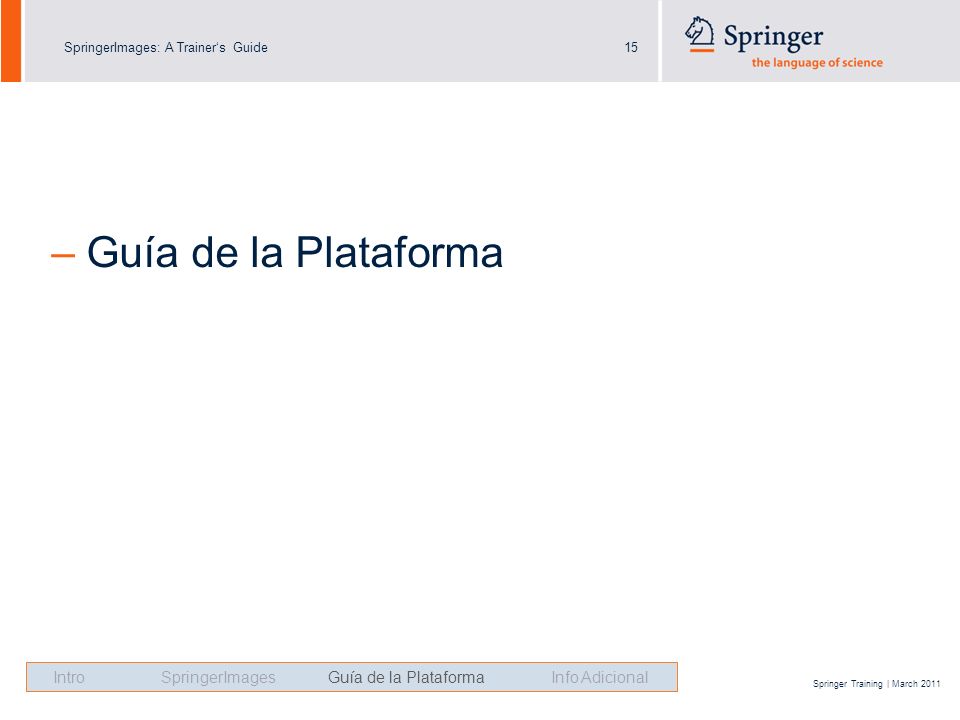Select the Guía de la Plataforma tab
Screen dimensions: 960x720
click(406, 677)
